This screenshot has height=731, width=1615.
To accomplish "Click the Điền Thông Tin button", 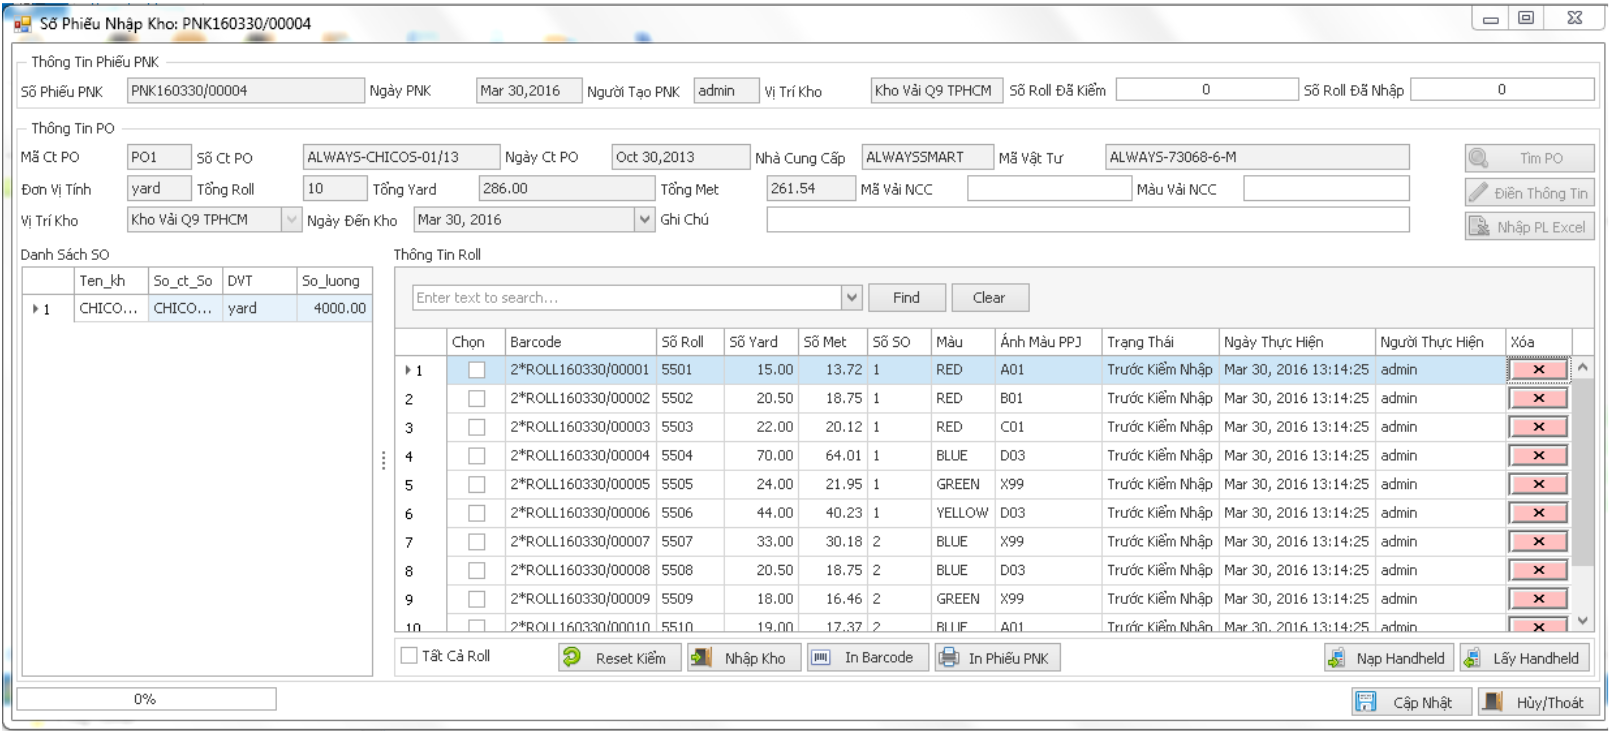I will pyautogui.click(x=1529, y=193).
